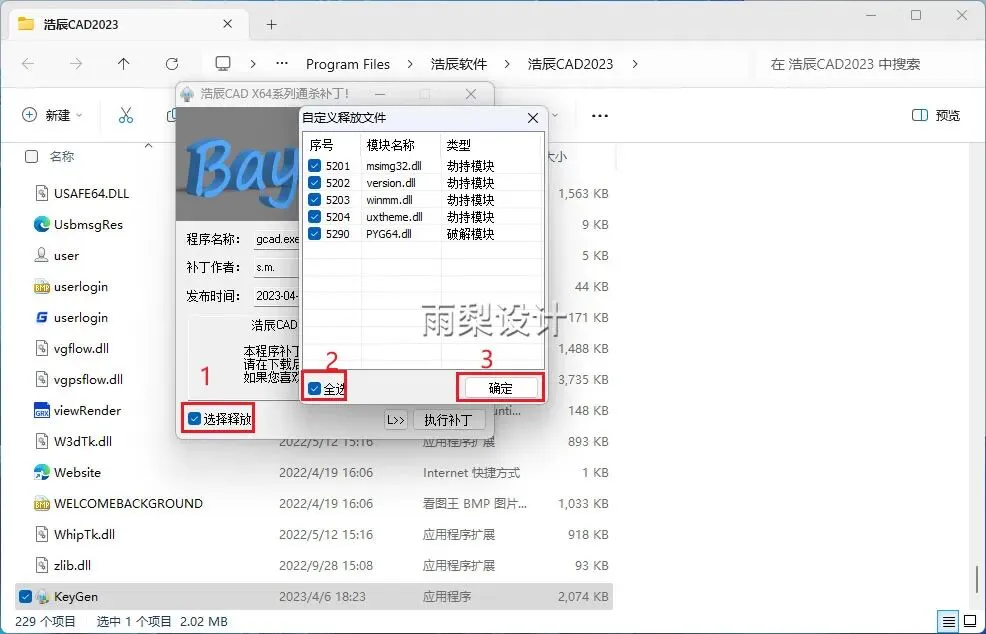Open the cut scissors tool in Explorer toolbar

(x=126, y=115)
